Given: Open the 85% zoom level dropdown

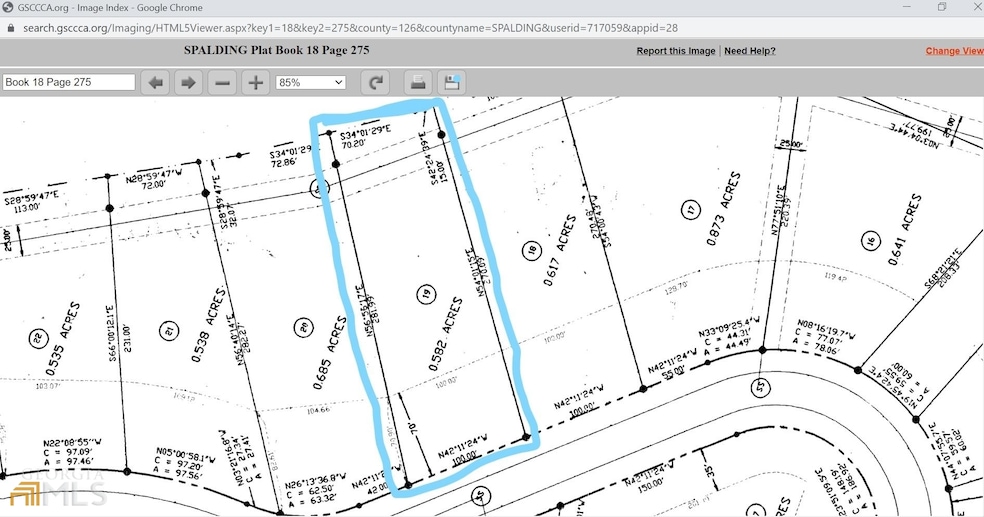Looking at the screenshot, I should (x=310, y=83).
